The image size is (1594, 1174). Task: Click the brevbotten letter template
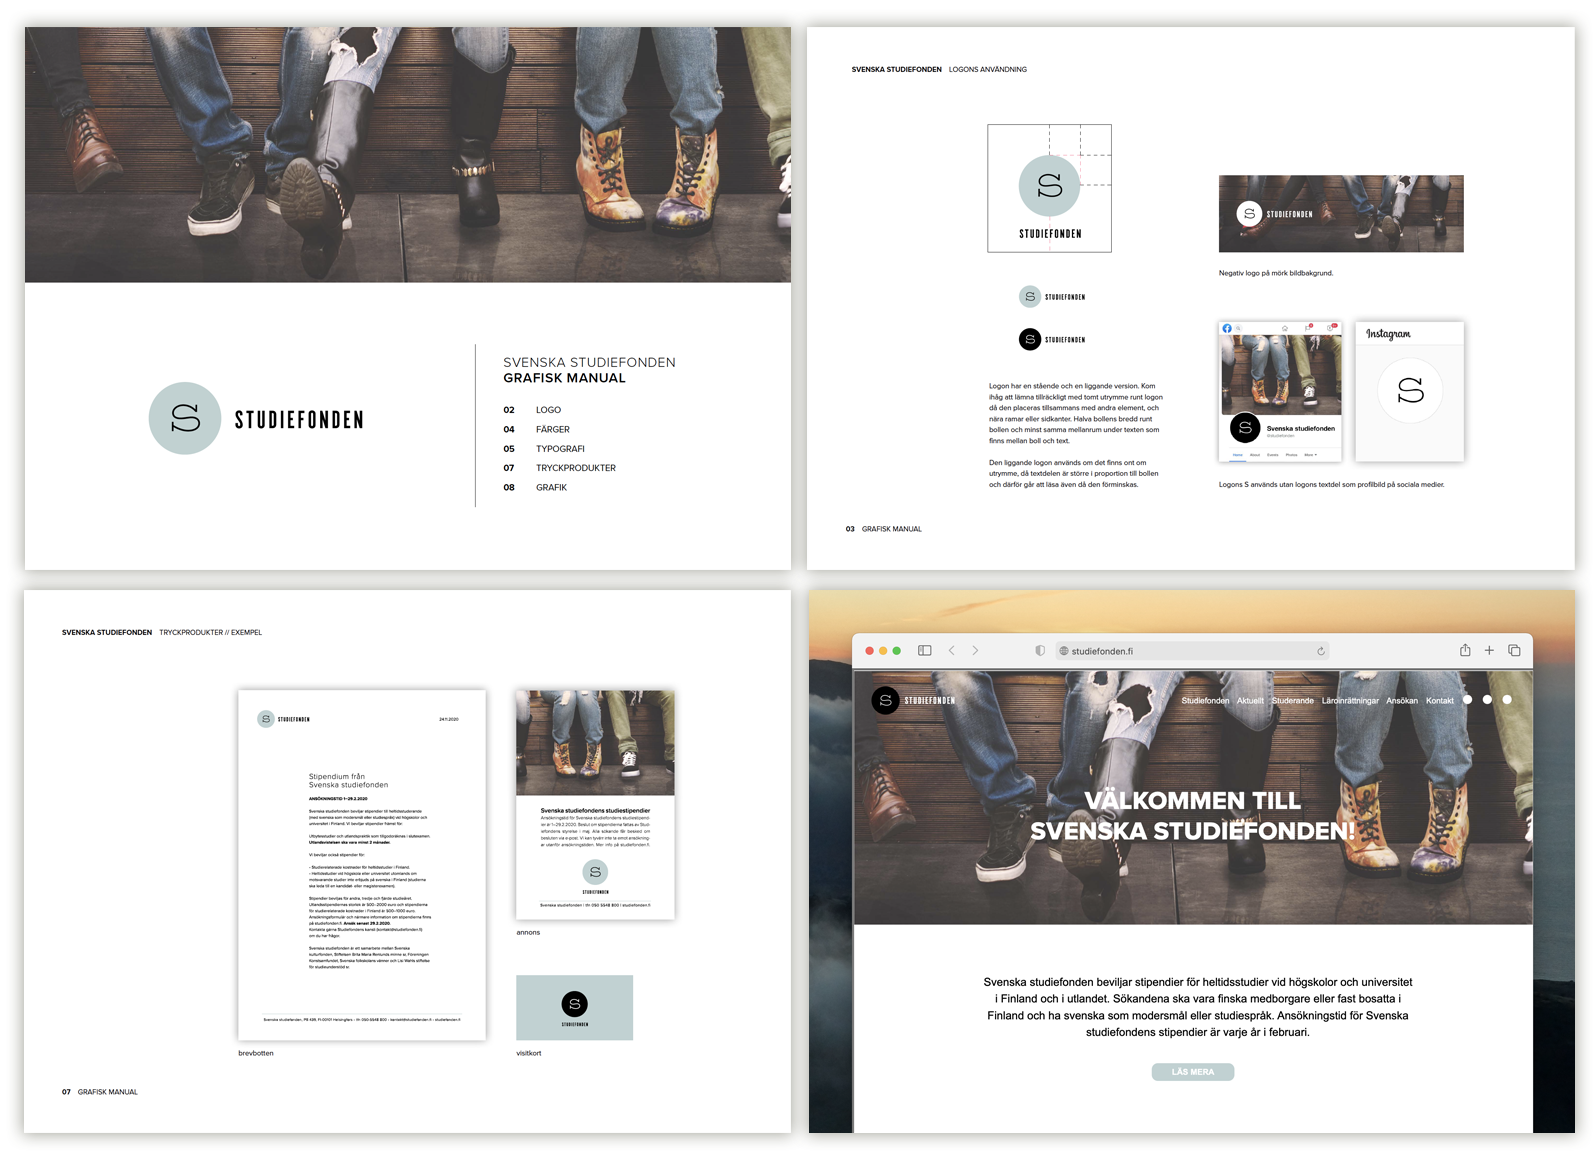click(362, 865)
